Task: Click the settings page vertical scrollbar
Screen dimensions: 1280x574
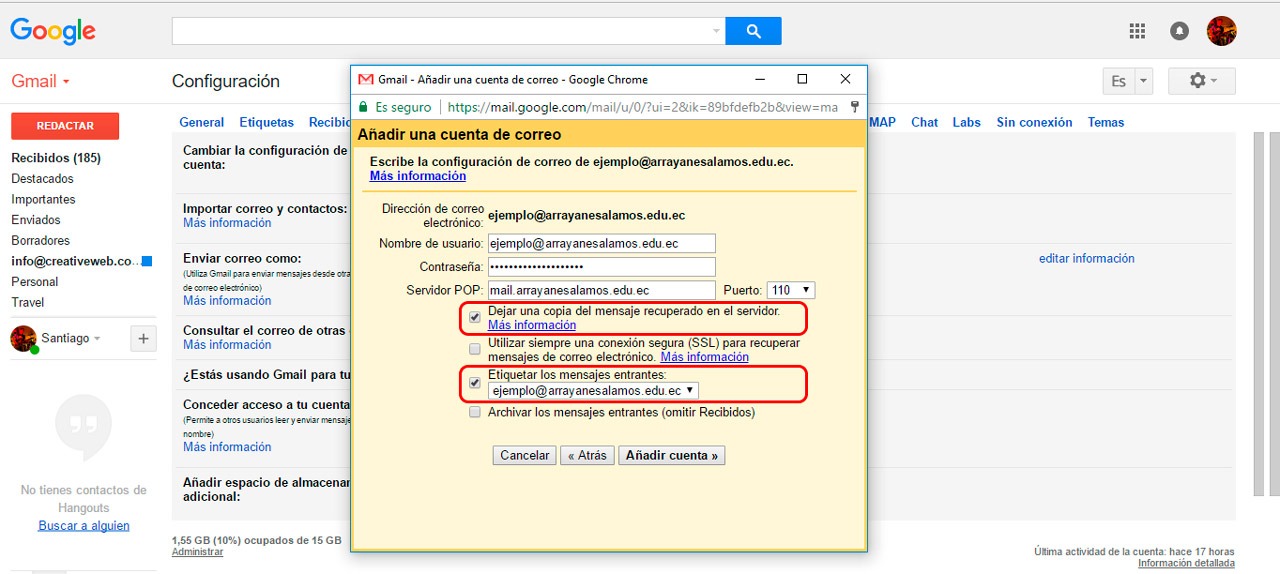Action: click(1258, 314)
